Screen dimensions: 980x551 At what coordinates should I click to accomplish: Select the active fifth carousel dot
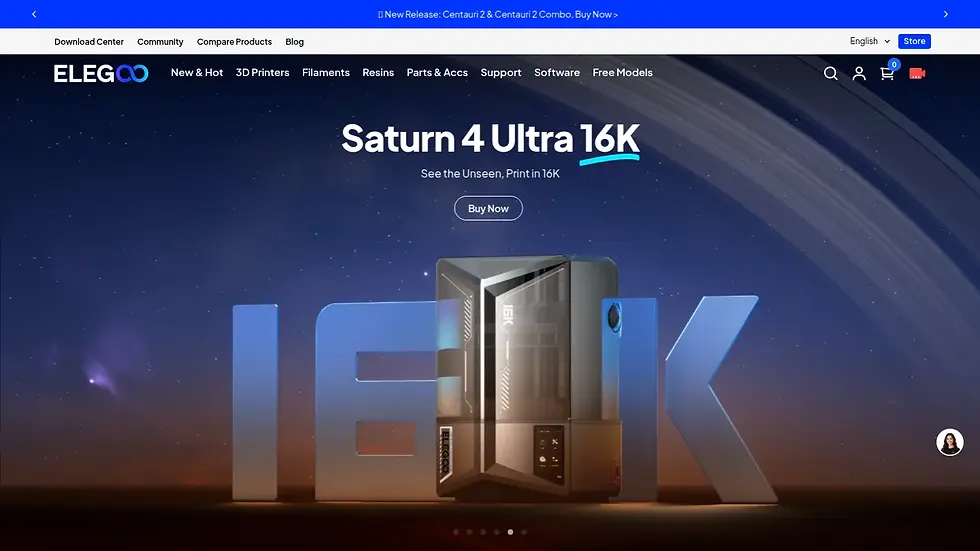click(511, 532)
